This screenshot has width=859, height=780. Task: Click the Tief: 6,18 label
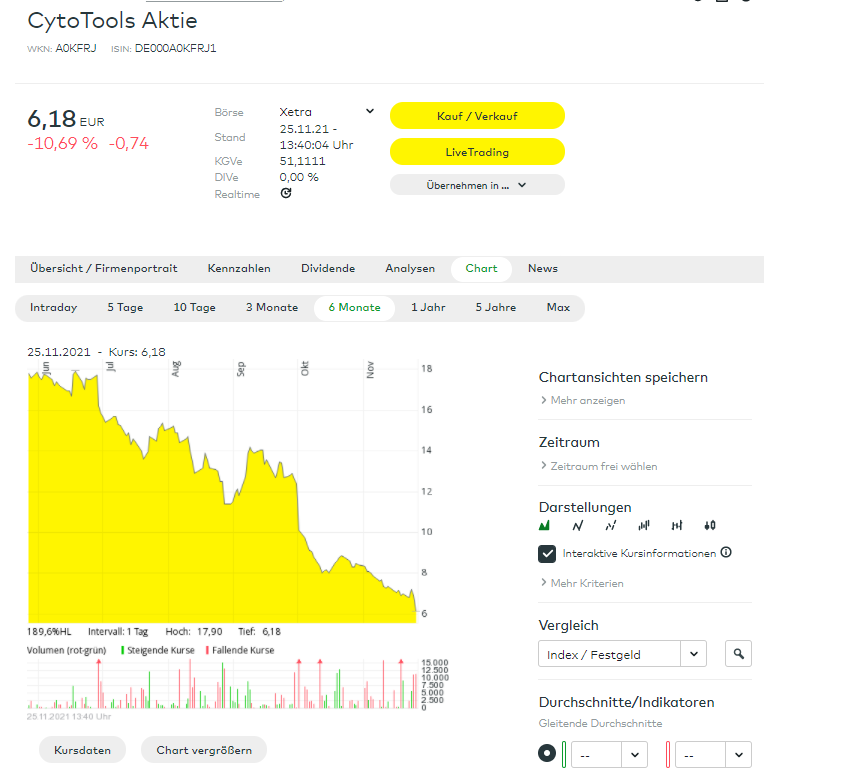tap(260, 632)
